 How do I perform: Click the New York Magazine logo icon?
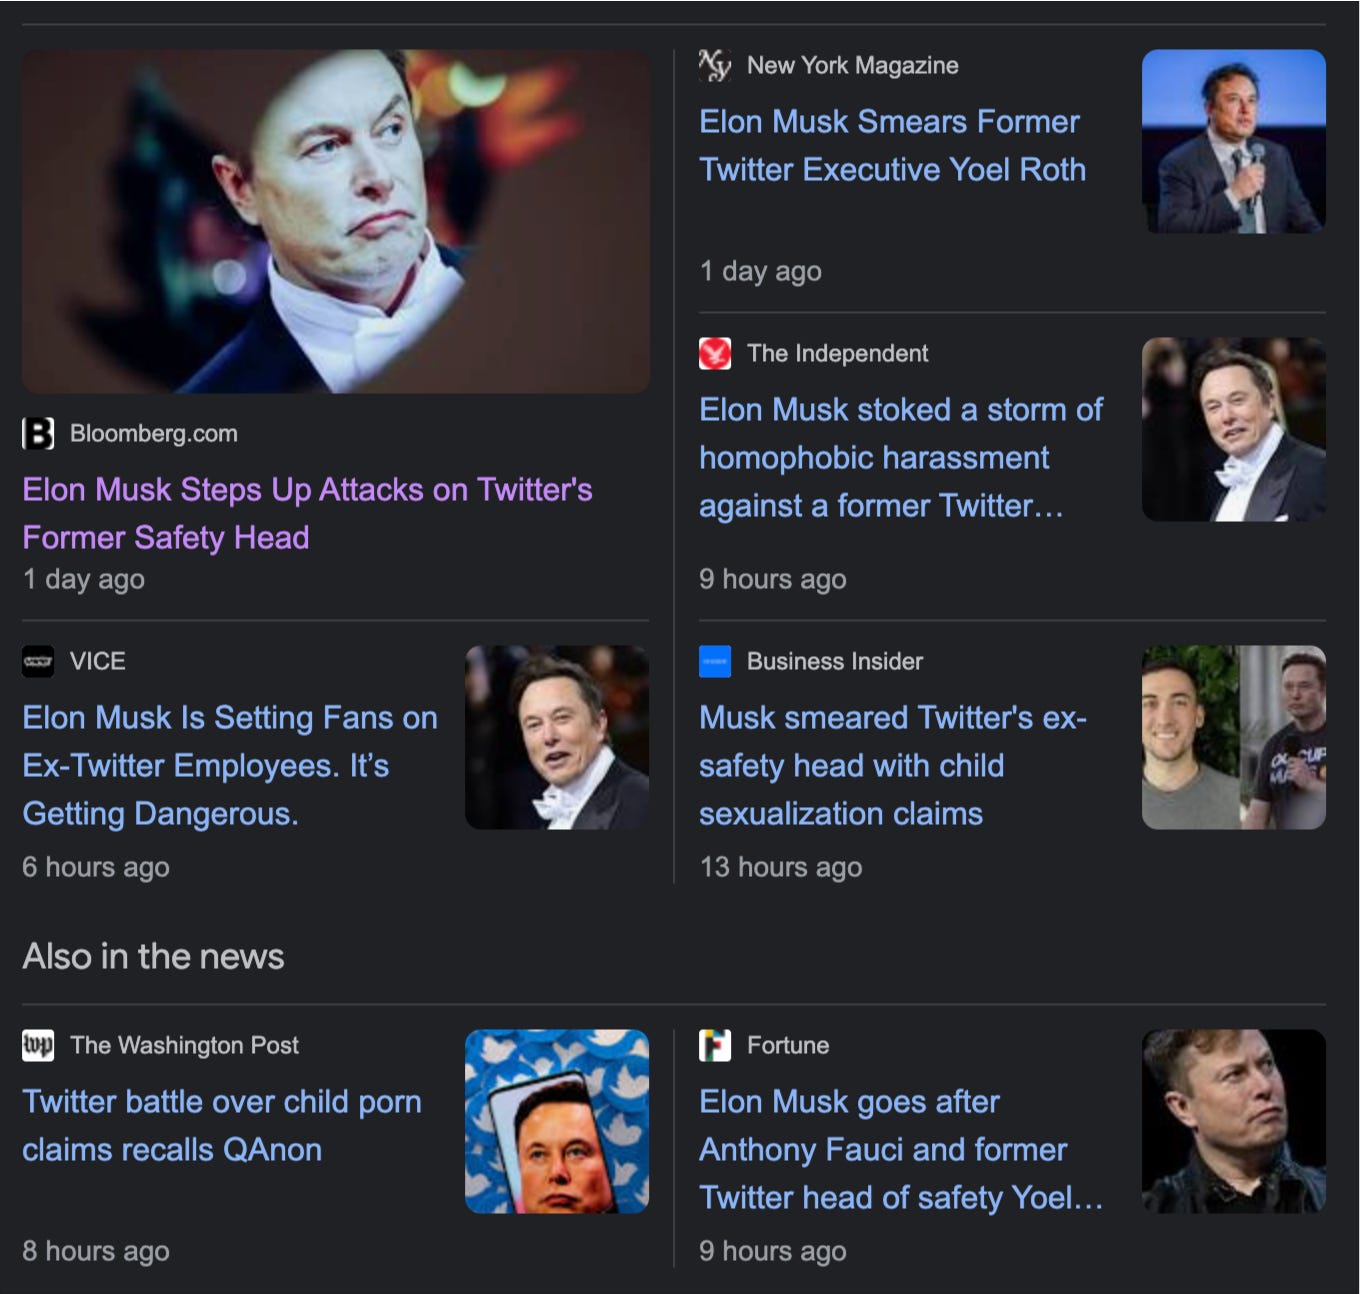click(x=715, y=65)
